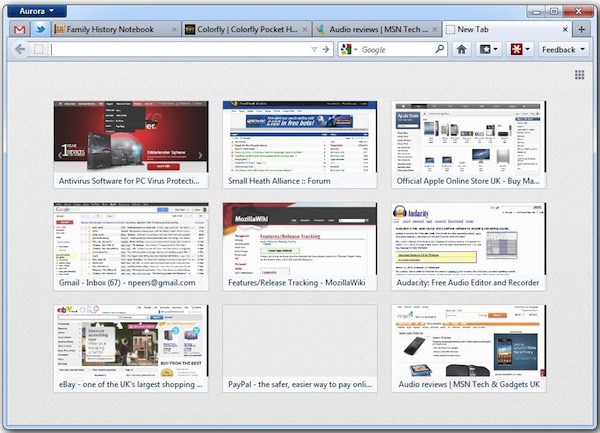600x433 pixels.
Task: Minimize the Aurora window
Action: tap(536, 11)
